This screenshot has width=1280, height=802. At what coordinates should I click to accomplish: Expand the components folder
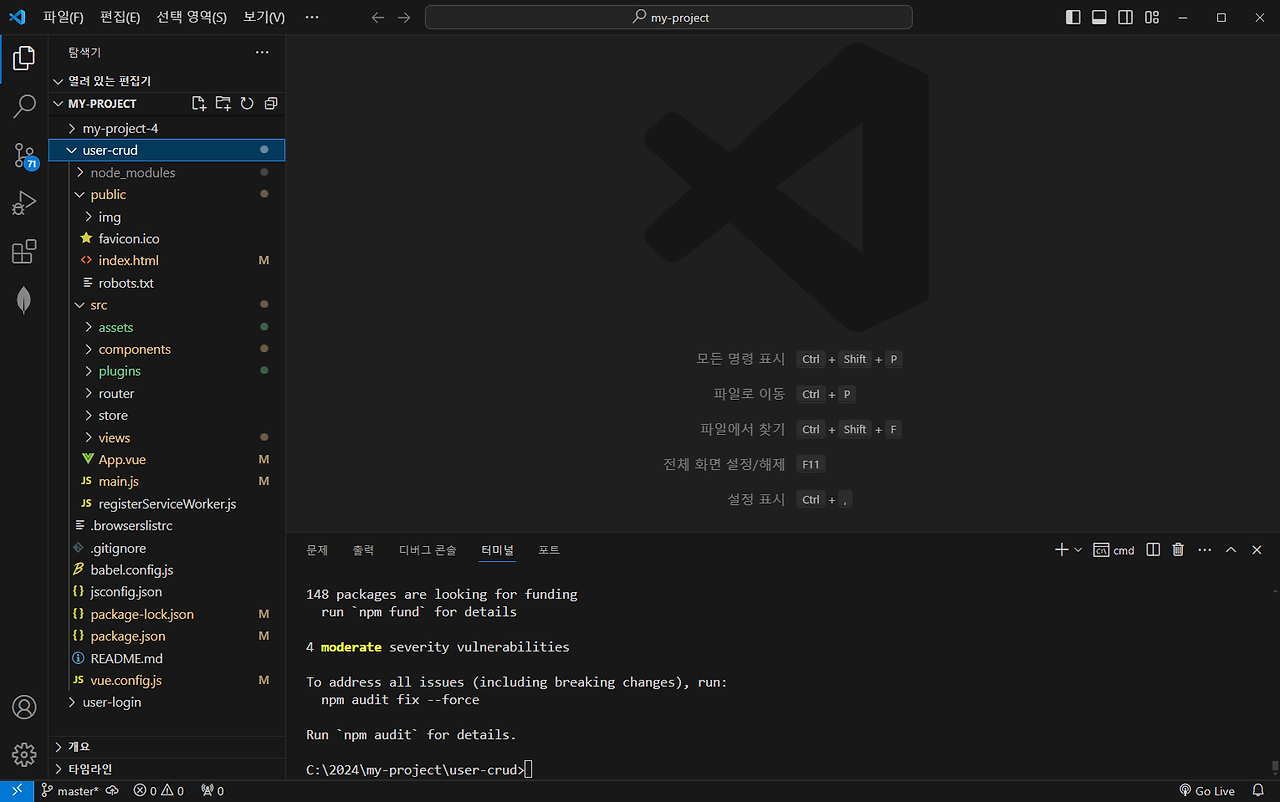coord(167,349)
